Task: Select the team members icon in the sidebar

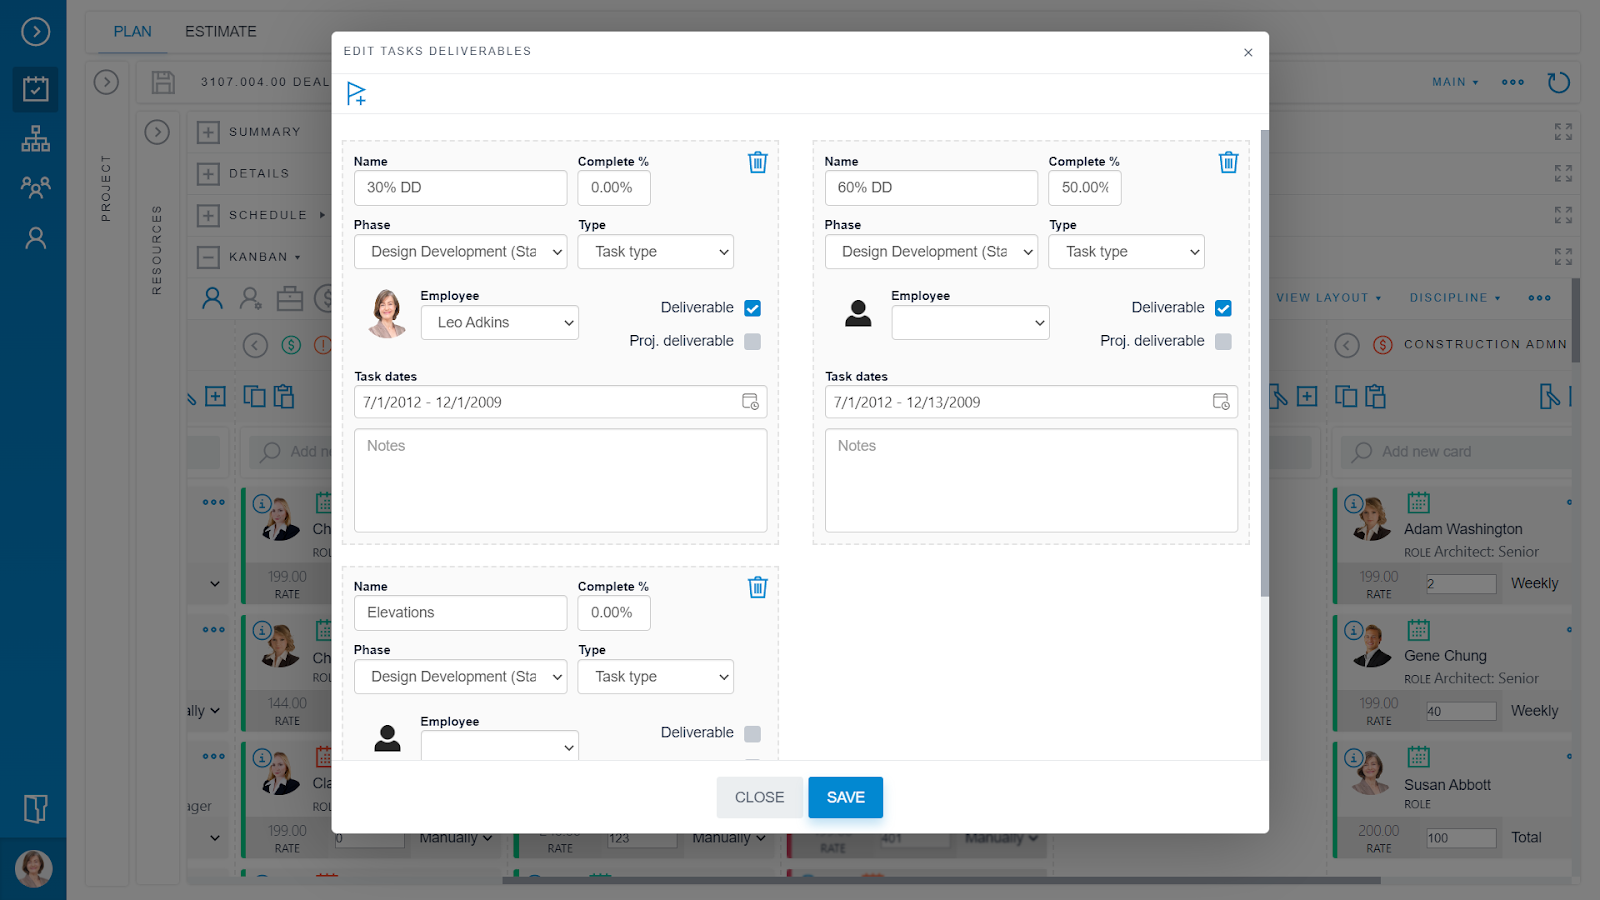Action: pyautogui.click(x=35, y=187)
